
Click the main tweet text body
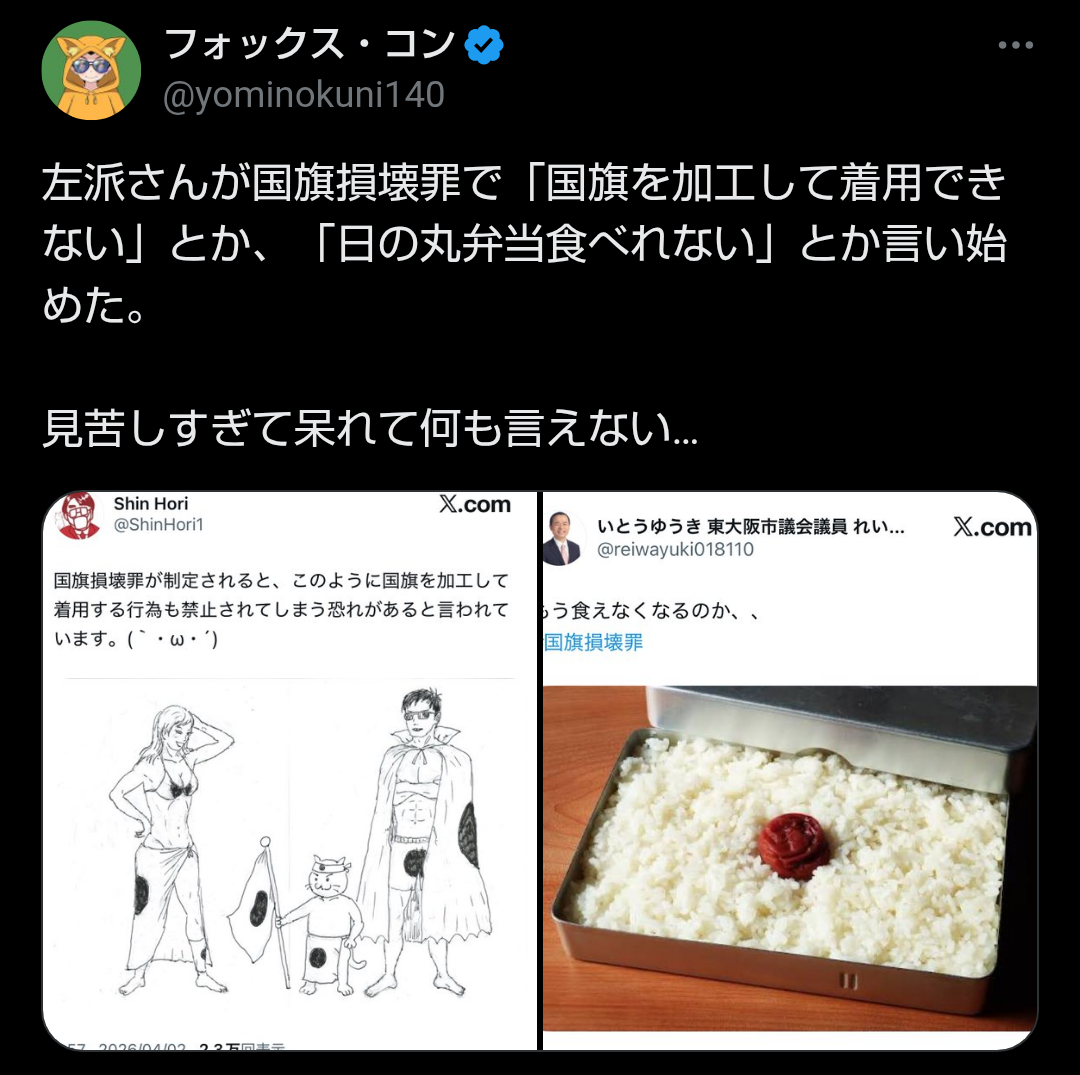coord(524,305)
